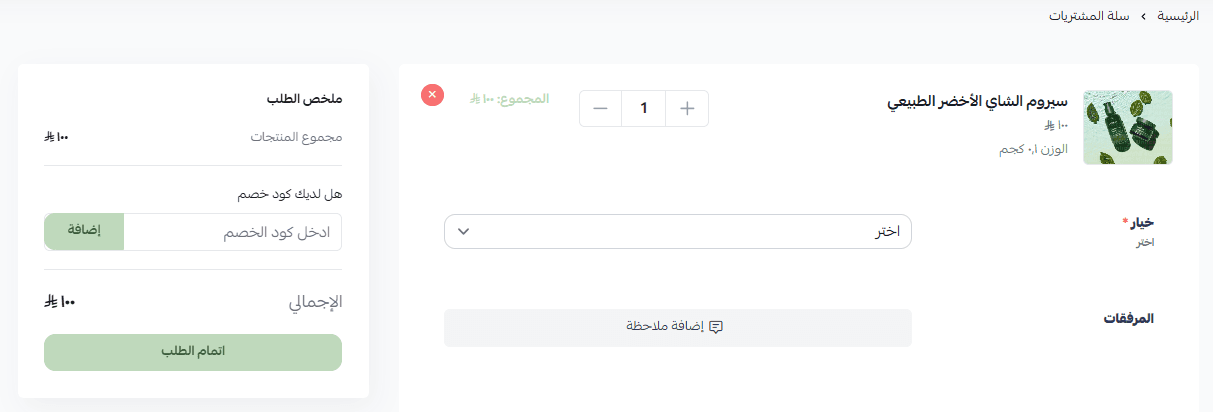Apply discount code with إضافة button
Viewport: 1213px width, 412px height.
coord(84,231)
